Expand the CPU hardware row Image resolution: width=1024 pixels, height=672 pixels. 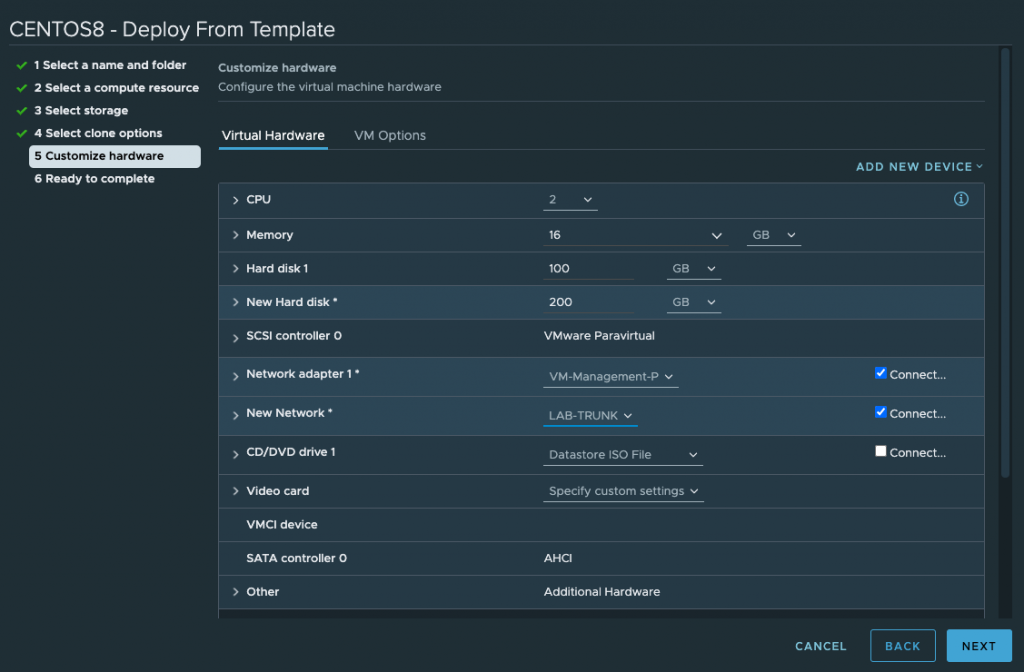tap(235, 200)
